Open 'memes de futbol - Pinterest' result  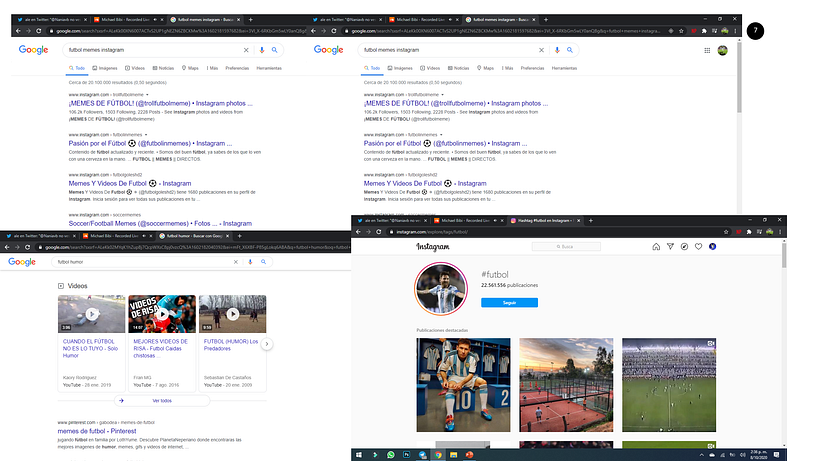pos(97,431)
